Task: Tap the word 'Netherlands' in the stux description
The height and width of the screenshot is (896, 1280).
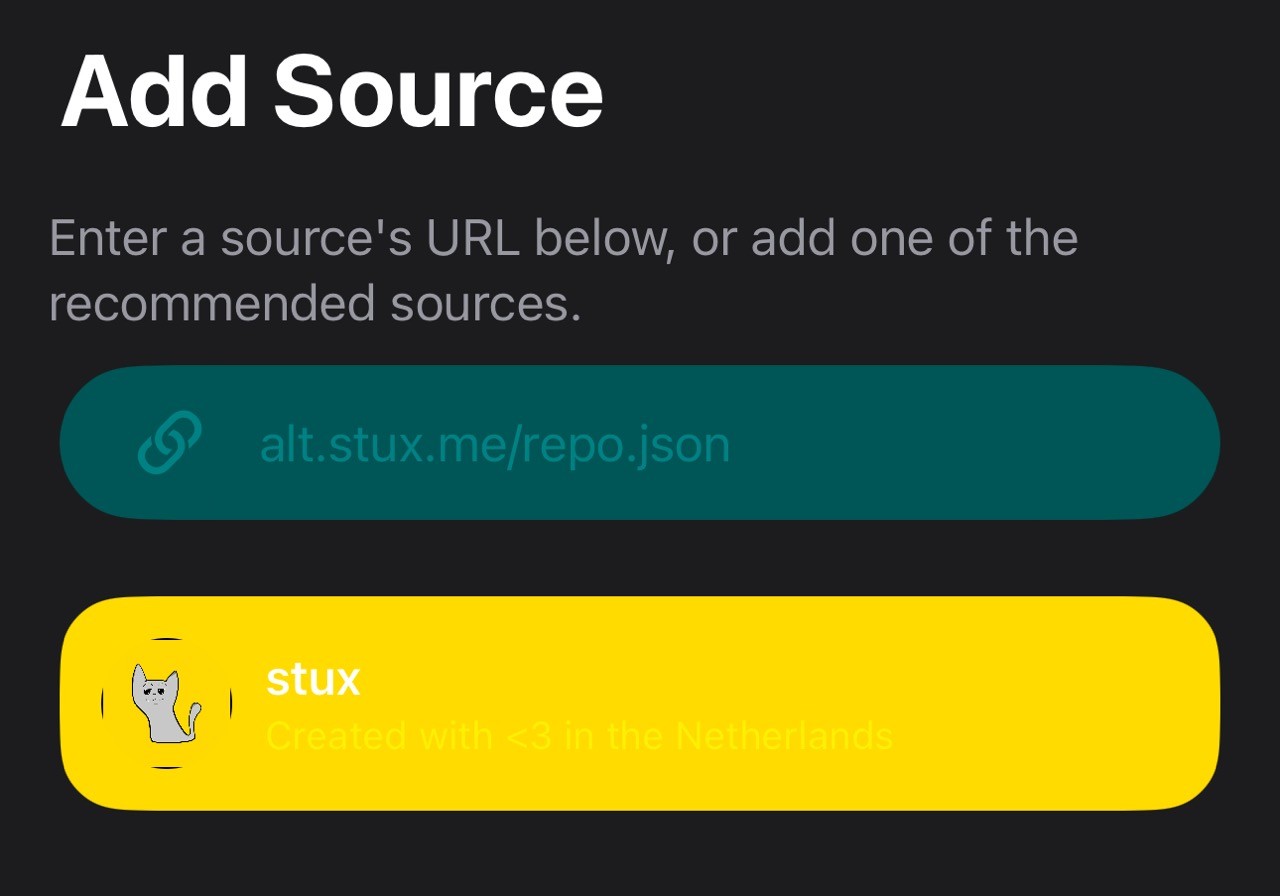Action: [x=784, y=737]
